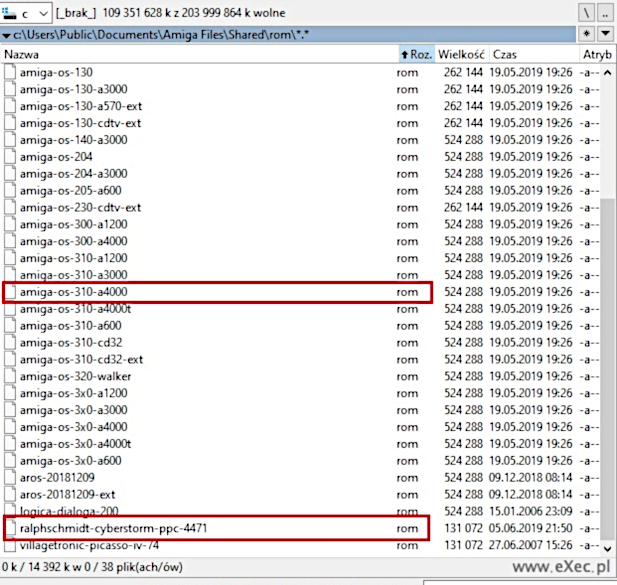Select file icon of amiga-os-300-a4000
Screen dimensions: 617x585
point(10,241)
